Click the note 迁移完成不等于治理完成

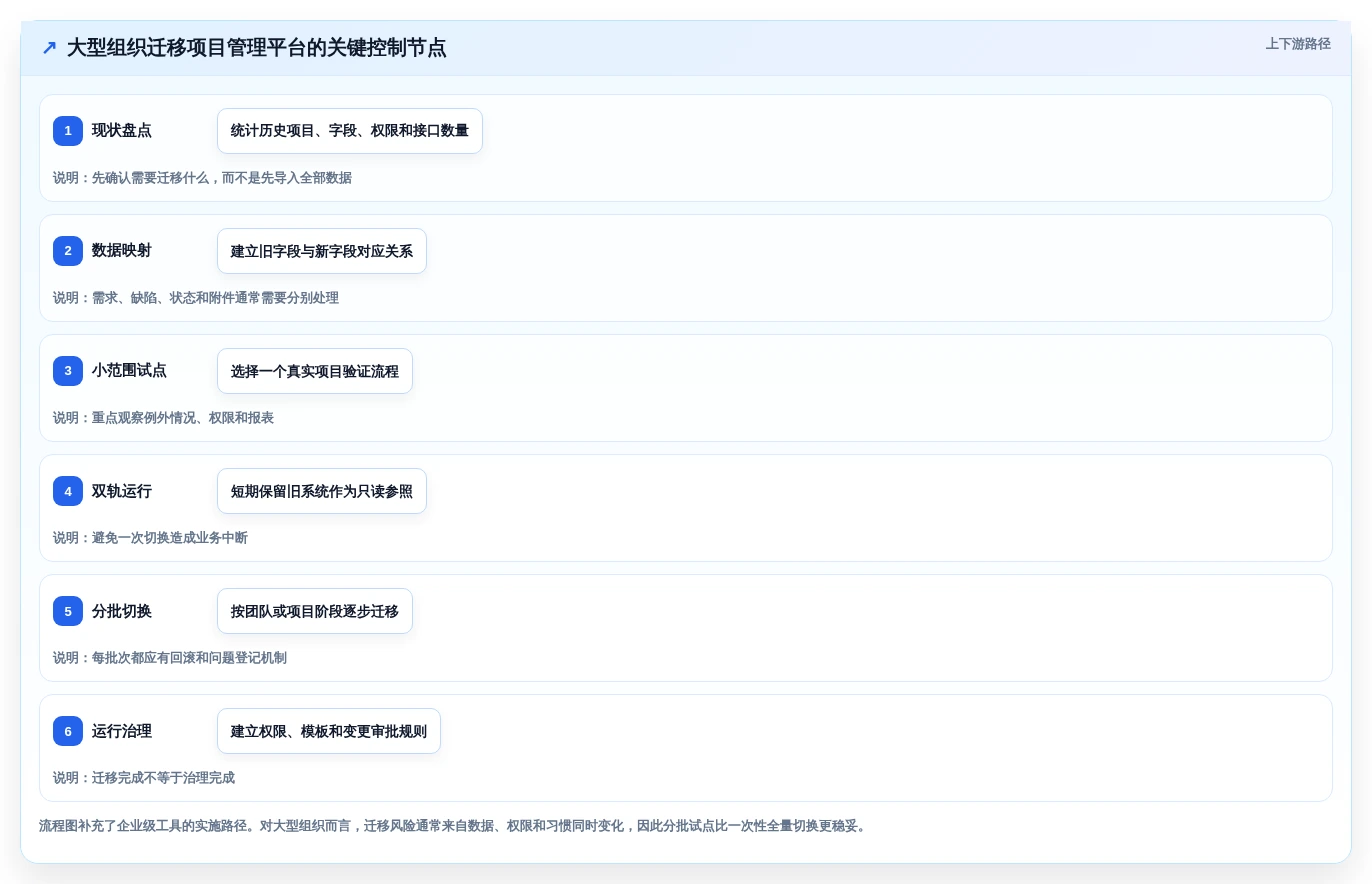point(144,778)
